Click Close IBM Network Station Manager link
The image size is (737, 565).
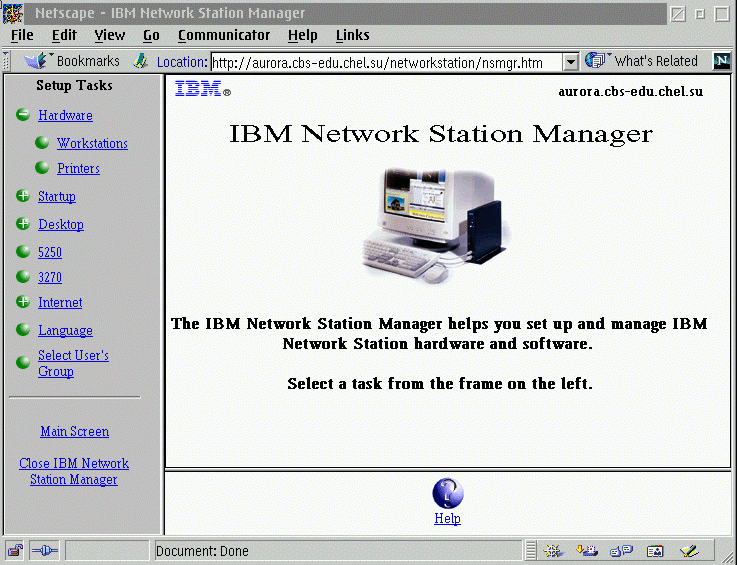coord(74,471)
